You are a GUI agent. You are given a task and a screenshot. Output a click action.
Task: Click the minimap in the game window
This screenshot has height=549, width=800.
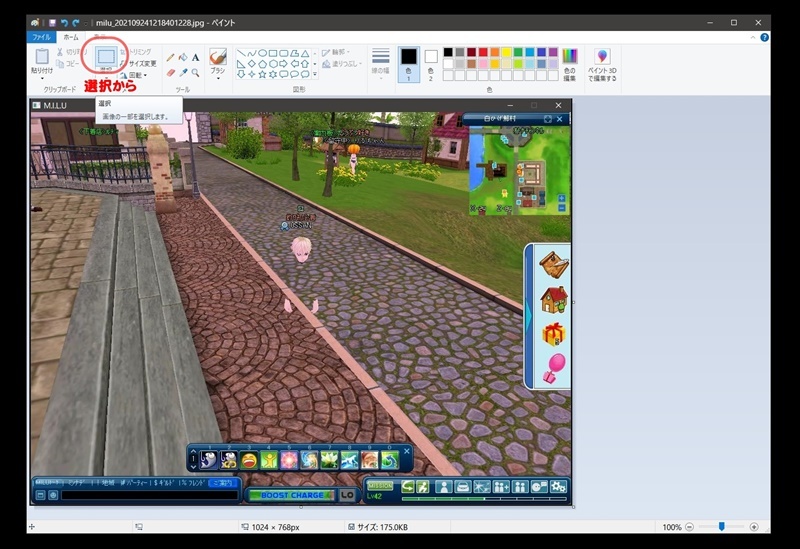click(x=519, y=170)
